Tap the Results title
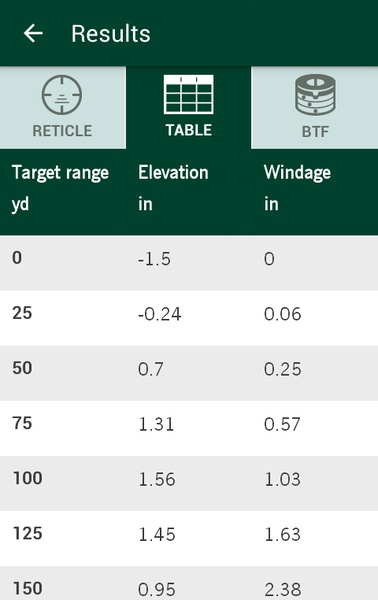378x600 pixels. tap(111, 34)
